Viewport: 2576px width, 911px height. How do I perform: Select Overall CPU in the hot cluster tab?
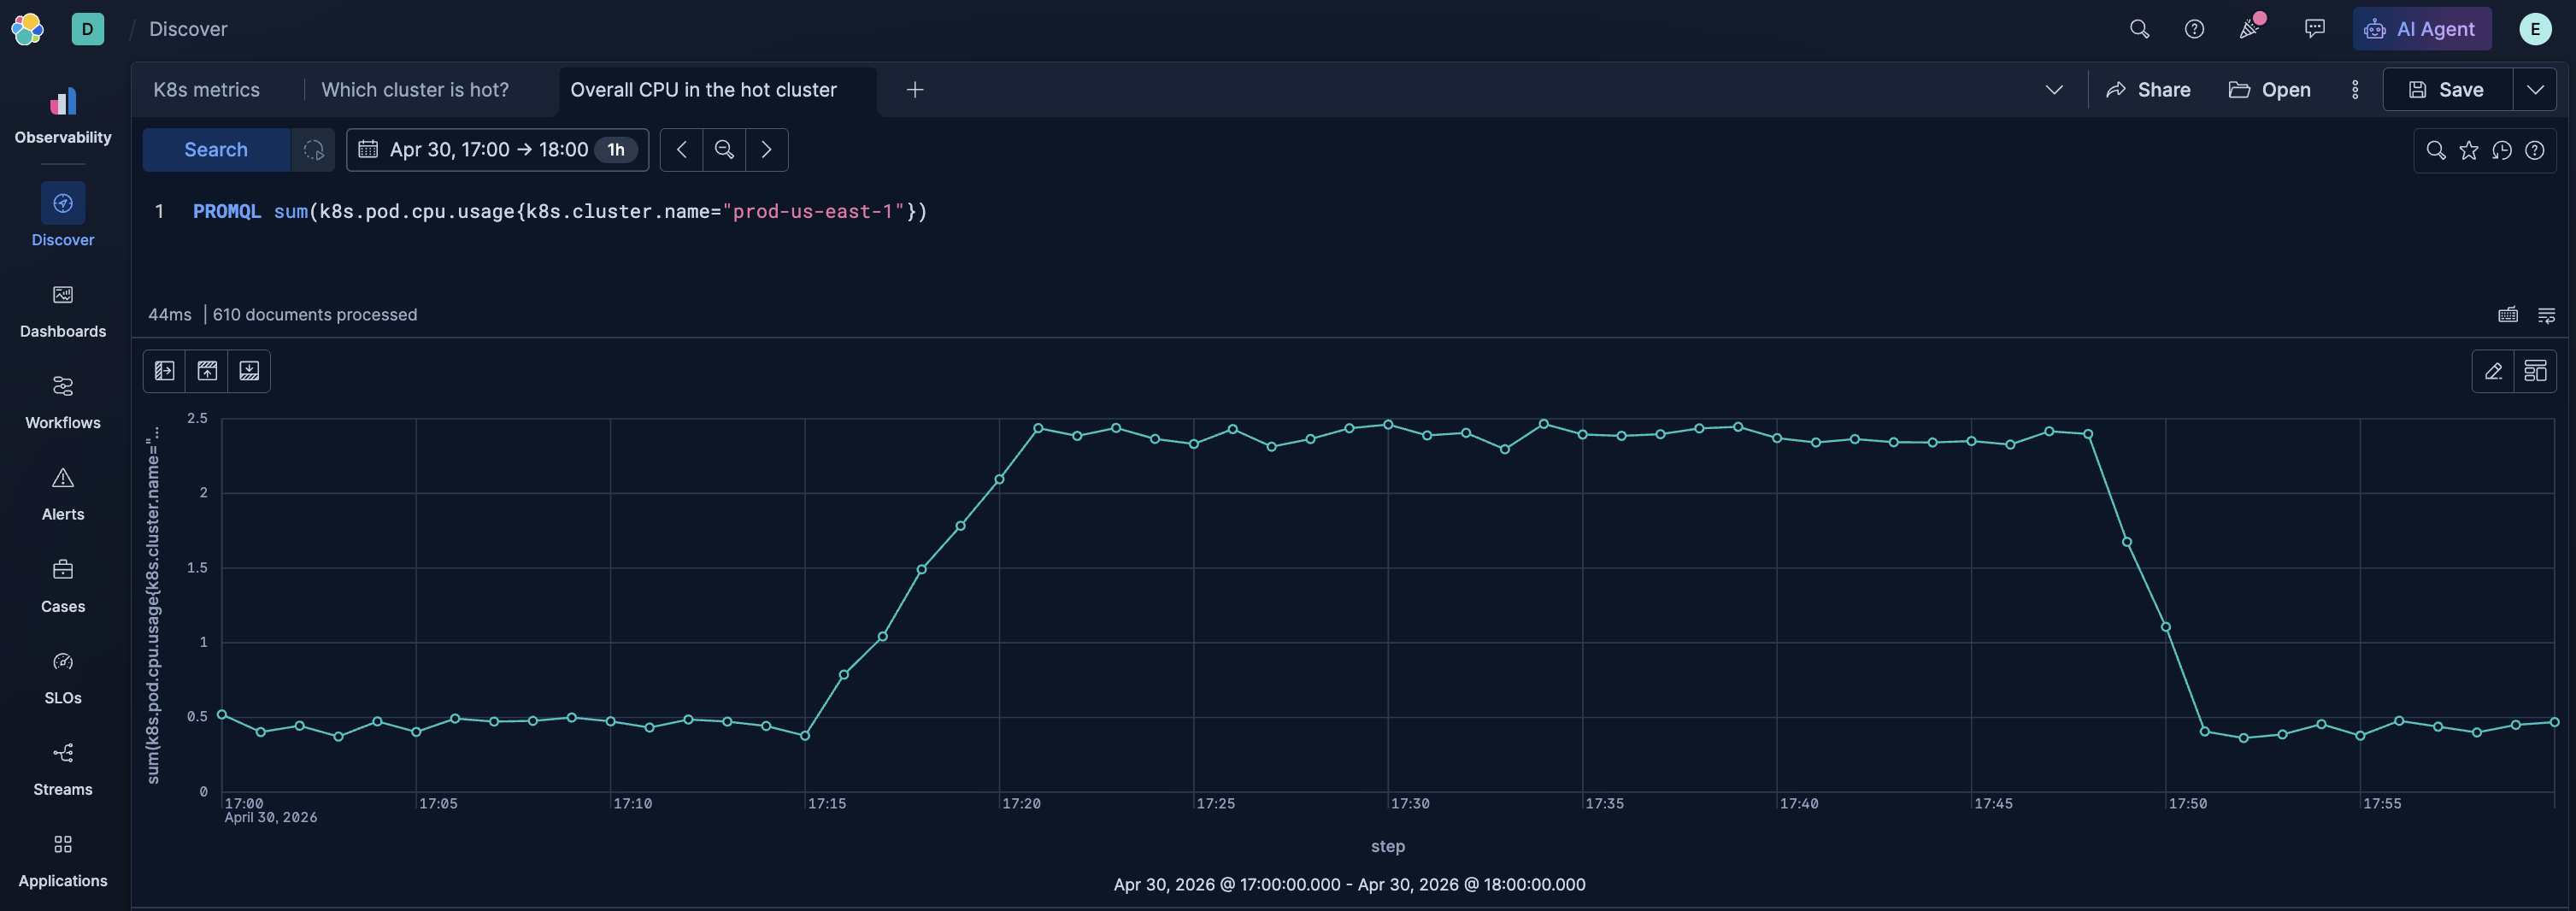point(703,90)
